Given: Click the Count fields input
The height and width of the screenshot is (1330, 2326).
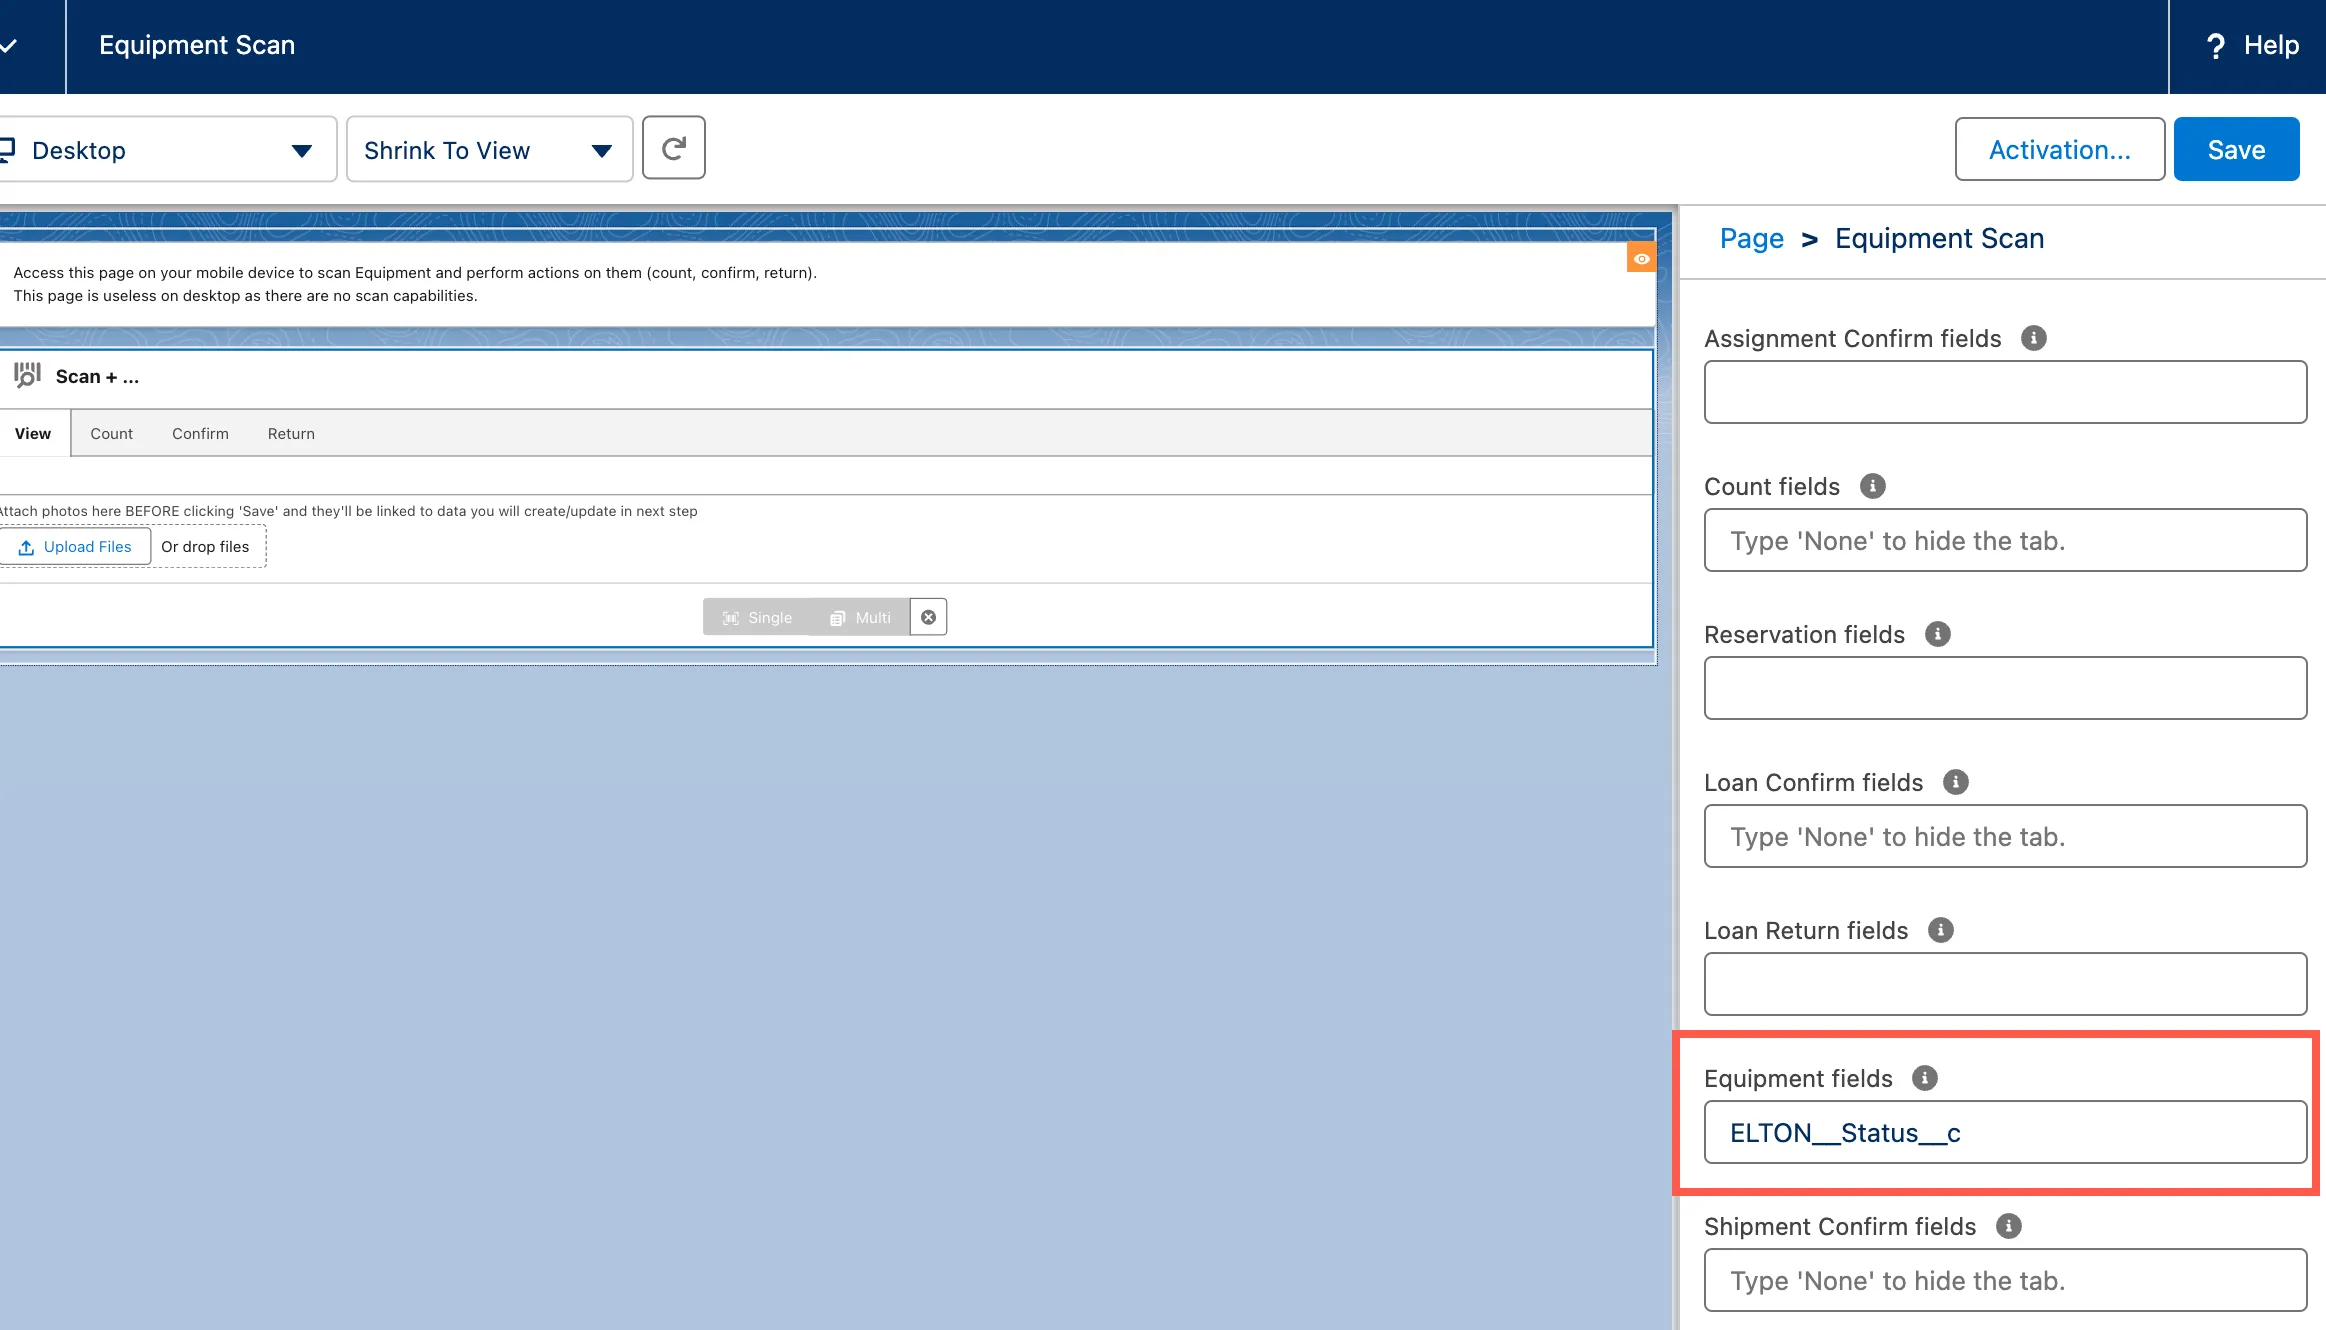Looking at the screenshot, I should [2005, 540].
